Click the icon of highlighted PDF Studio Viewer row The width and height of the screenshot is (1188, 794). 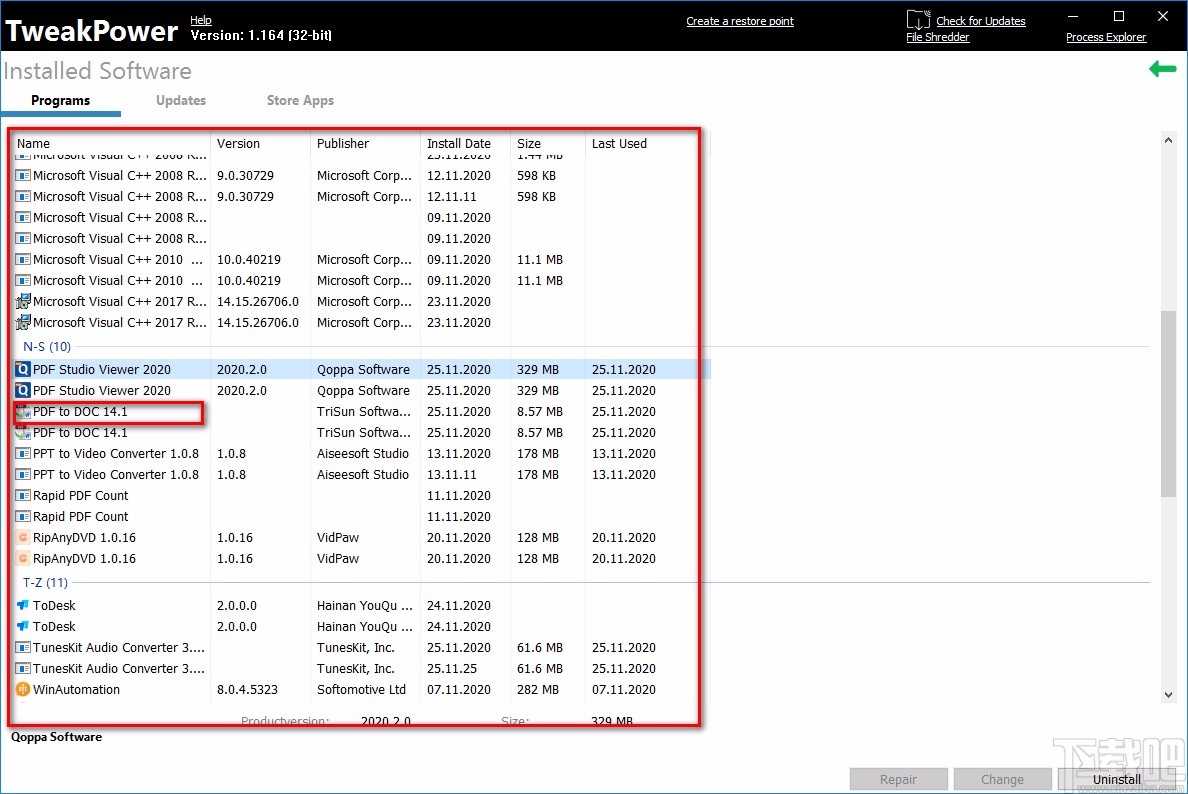coord(23,370)
